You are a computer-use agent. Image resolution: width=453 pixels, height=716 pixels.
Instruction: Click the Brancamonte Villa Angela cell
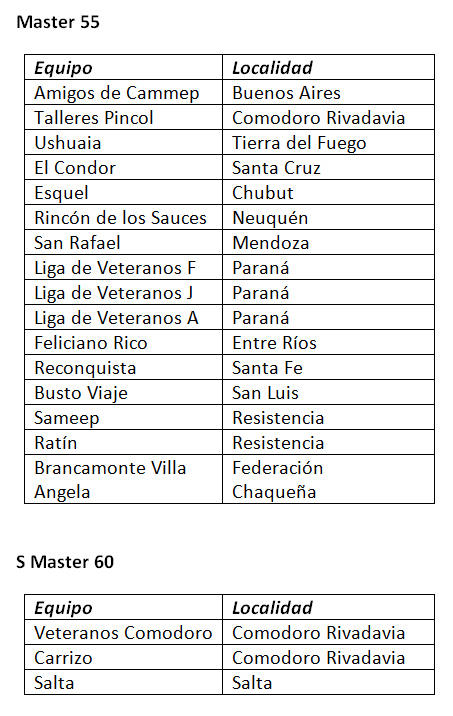pos(123,479)
